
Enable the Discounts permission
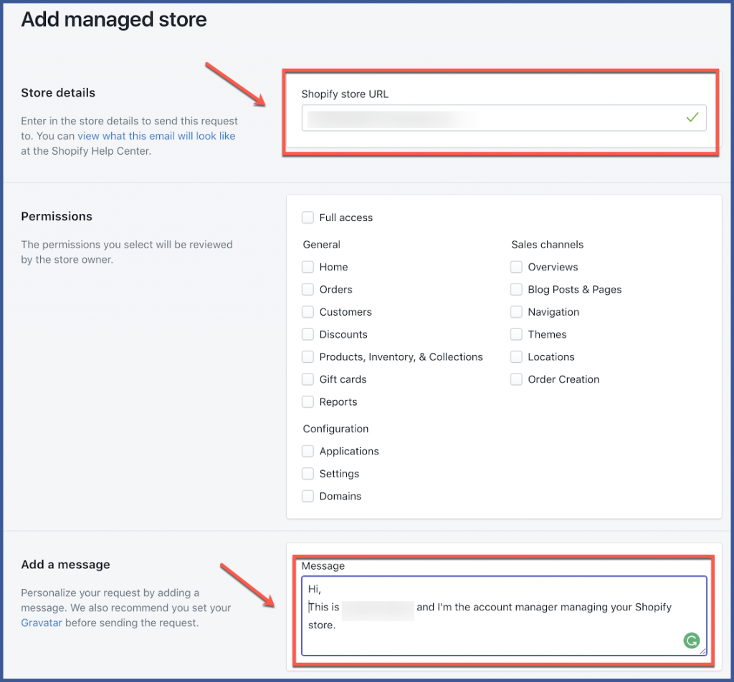point(308,334)
